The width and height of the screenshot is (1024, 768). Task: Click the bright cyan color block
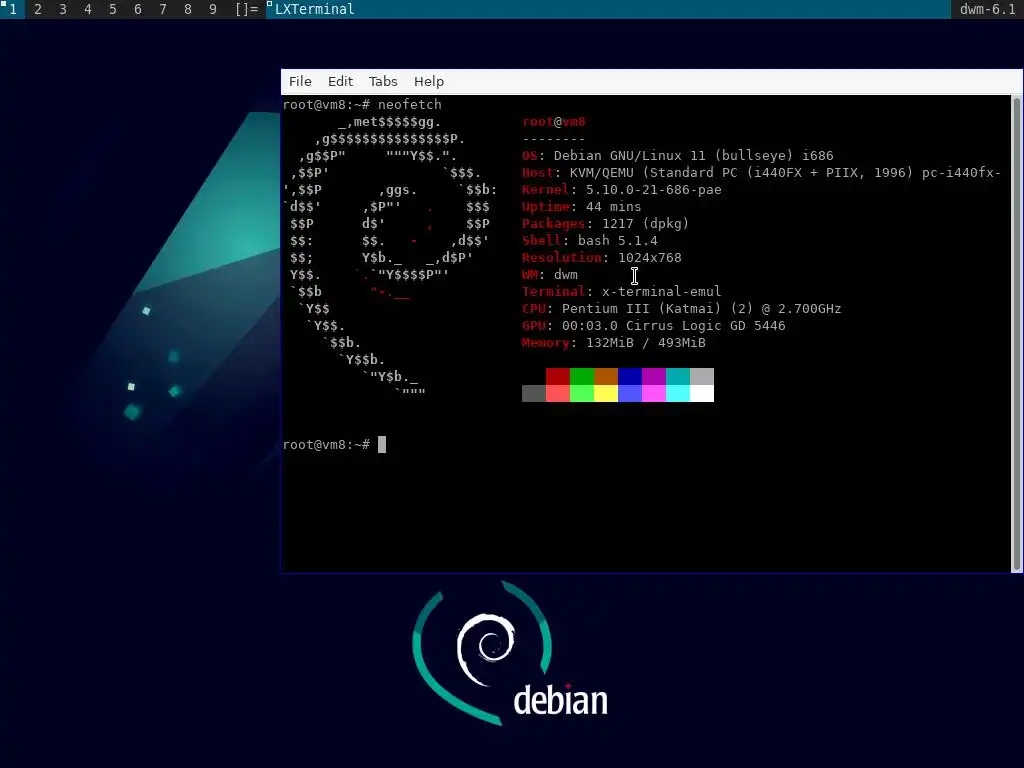[678, 393]
